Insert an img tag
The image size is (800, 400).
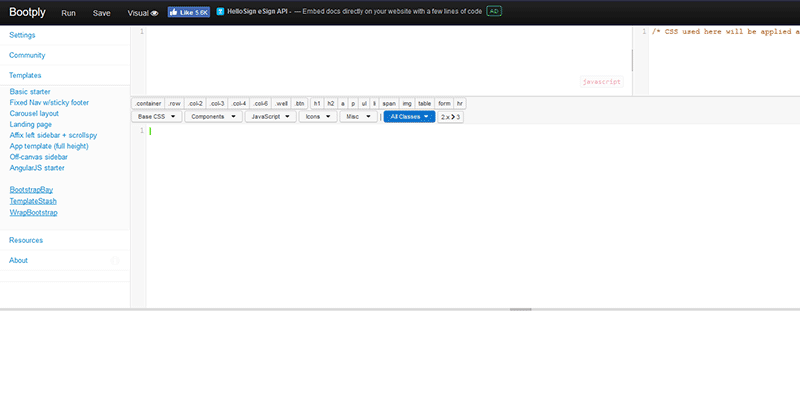[x=407, y=104]
